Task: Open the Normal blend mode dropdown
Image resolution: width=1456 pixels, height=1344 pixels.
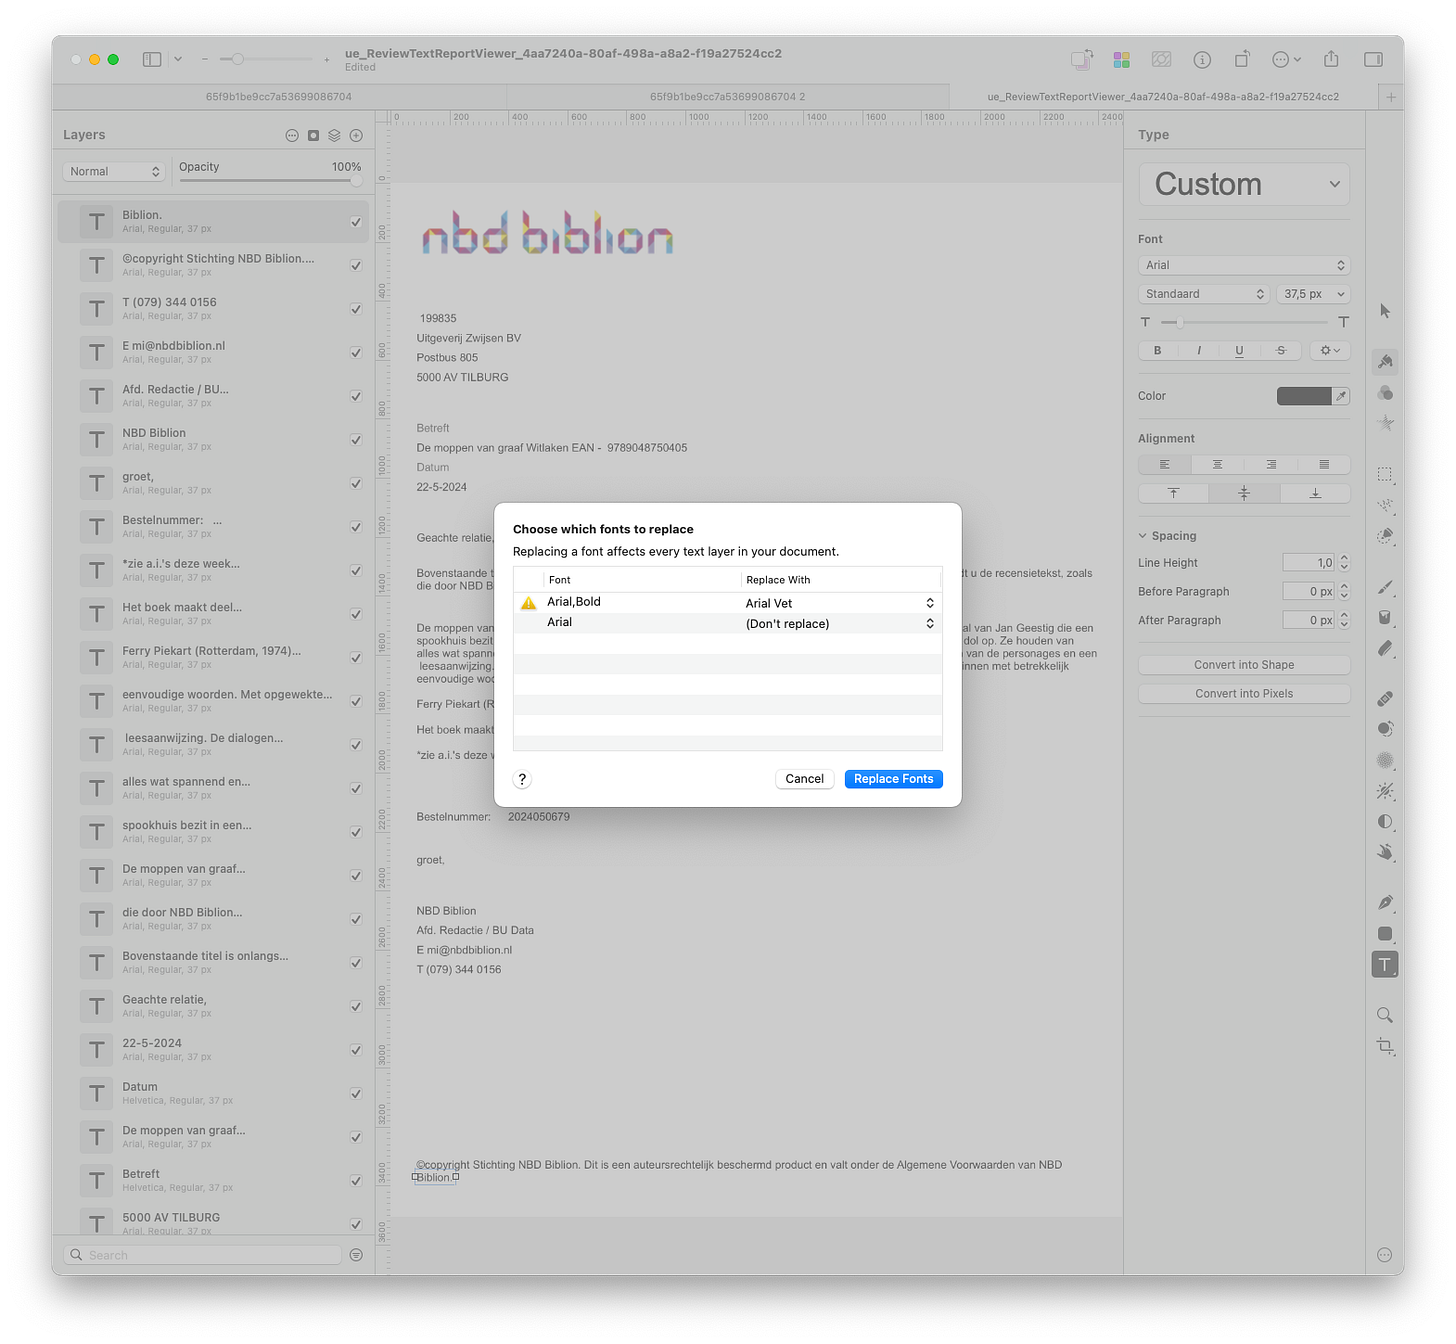Action: [x=115, y=171]
